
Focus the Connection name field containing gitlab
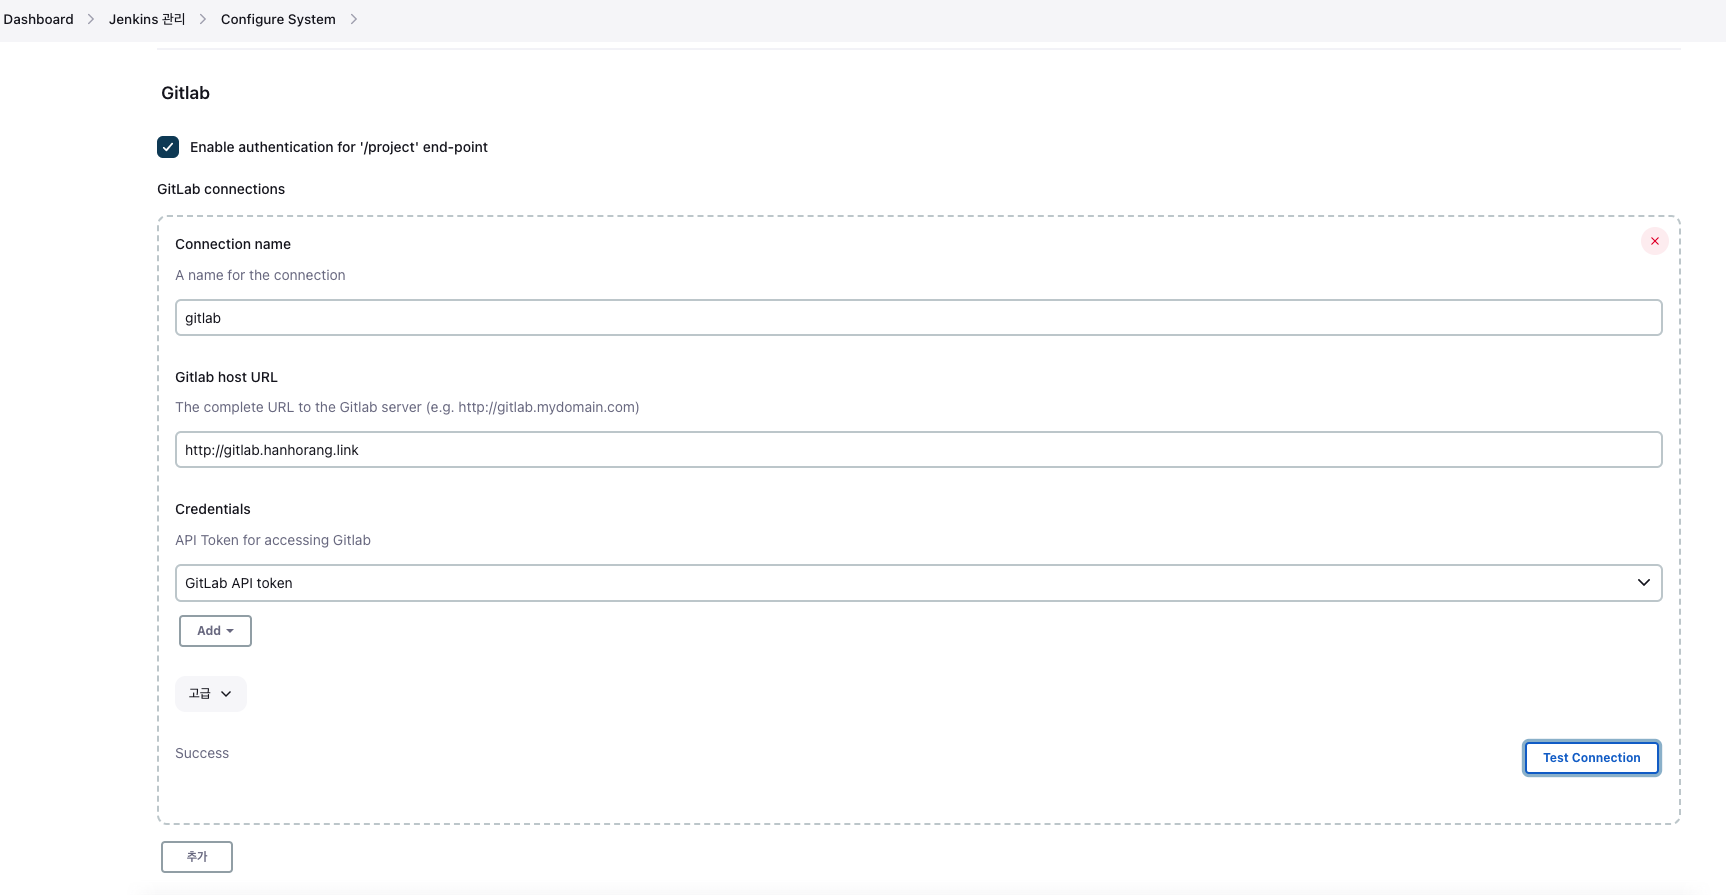tap(918, 318)
